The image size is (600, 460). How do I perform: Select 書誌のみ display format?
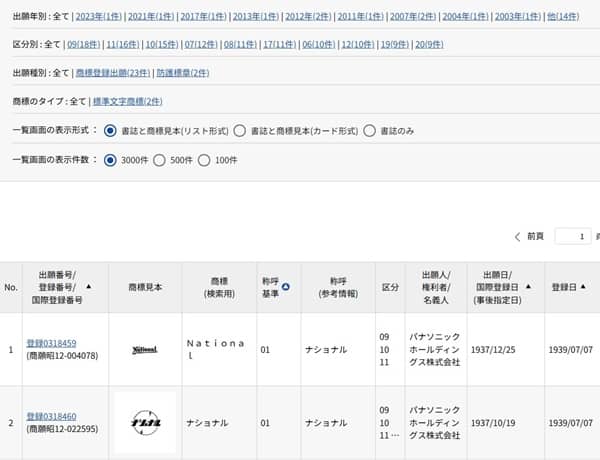[x=369, y=131]
